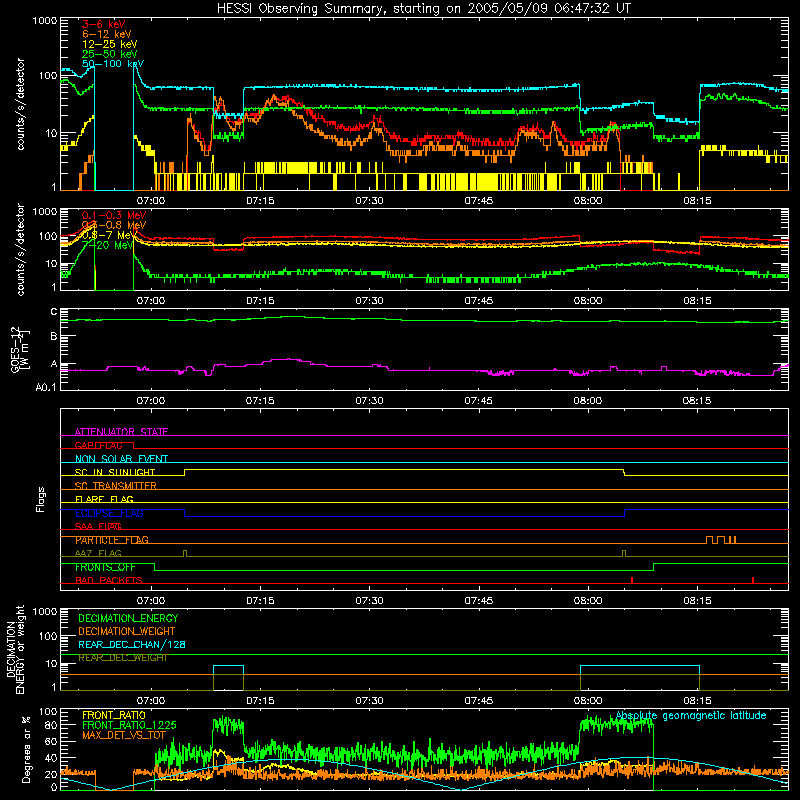Select the SAA_FLAG label
Screen dimensions: 800x800
(x=98, y=526)
